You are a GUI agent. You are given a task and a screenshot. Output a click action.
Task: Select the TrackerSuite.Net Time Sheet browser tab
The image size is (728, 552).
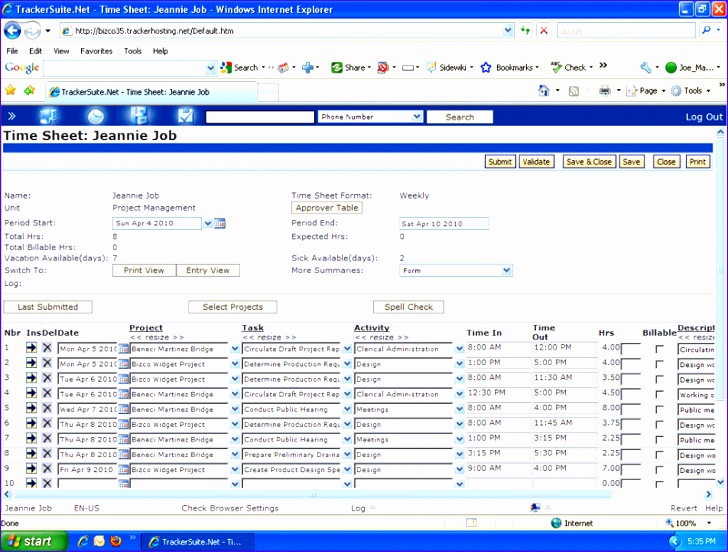[151, 91]
